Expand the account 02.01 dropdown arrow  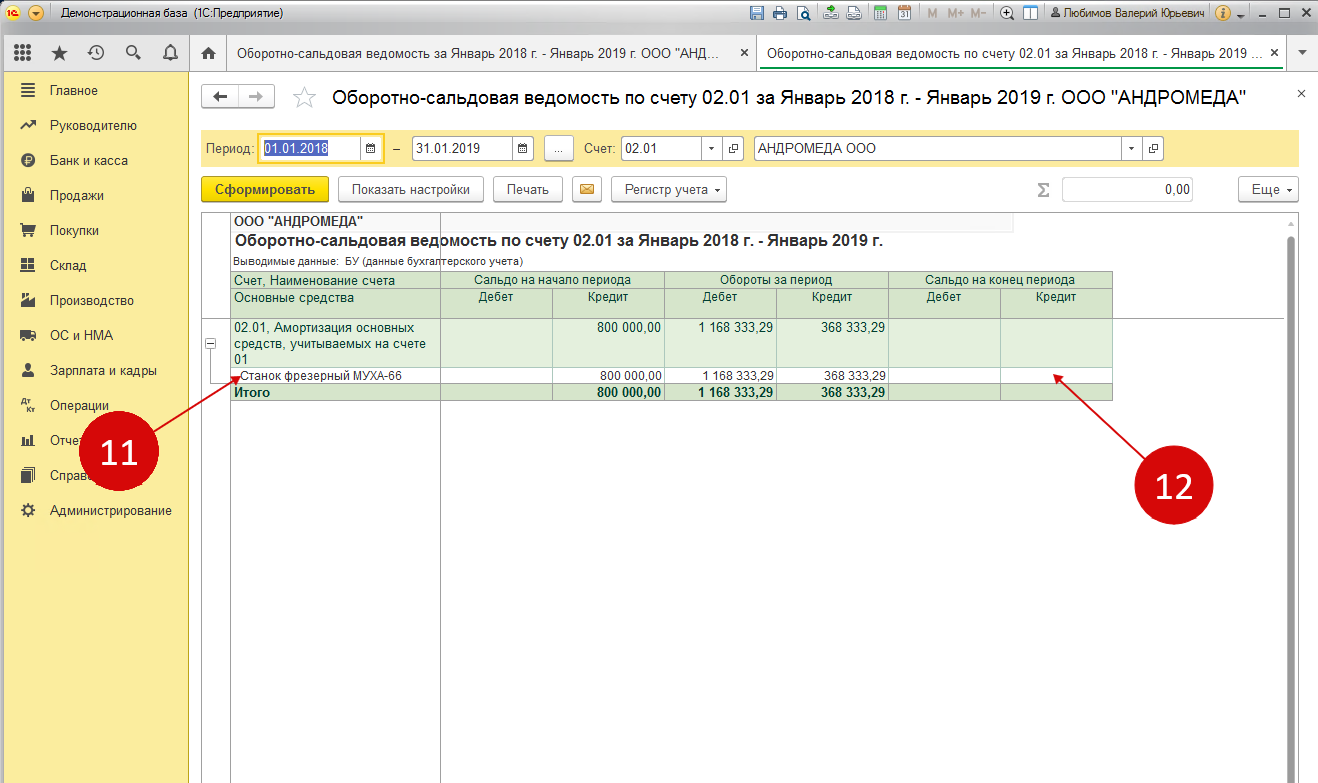pyautogui.click(x=711, y=148)
